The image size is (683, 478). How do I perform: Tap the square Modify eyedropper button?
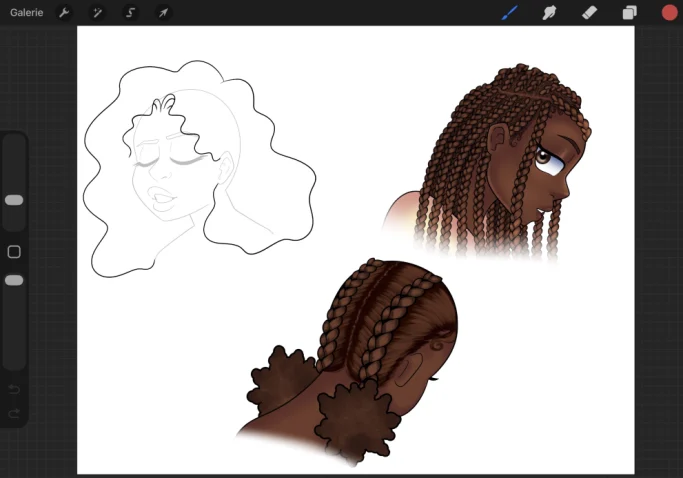click(x=14, y=252)
